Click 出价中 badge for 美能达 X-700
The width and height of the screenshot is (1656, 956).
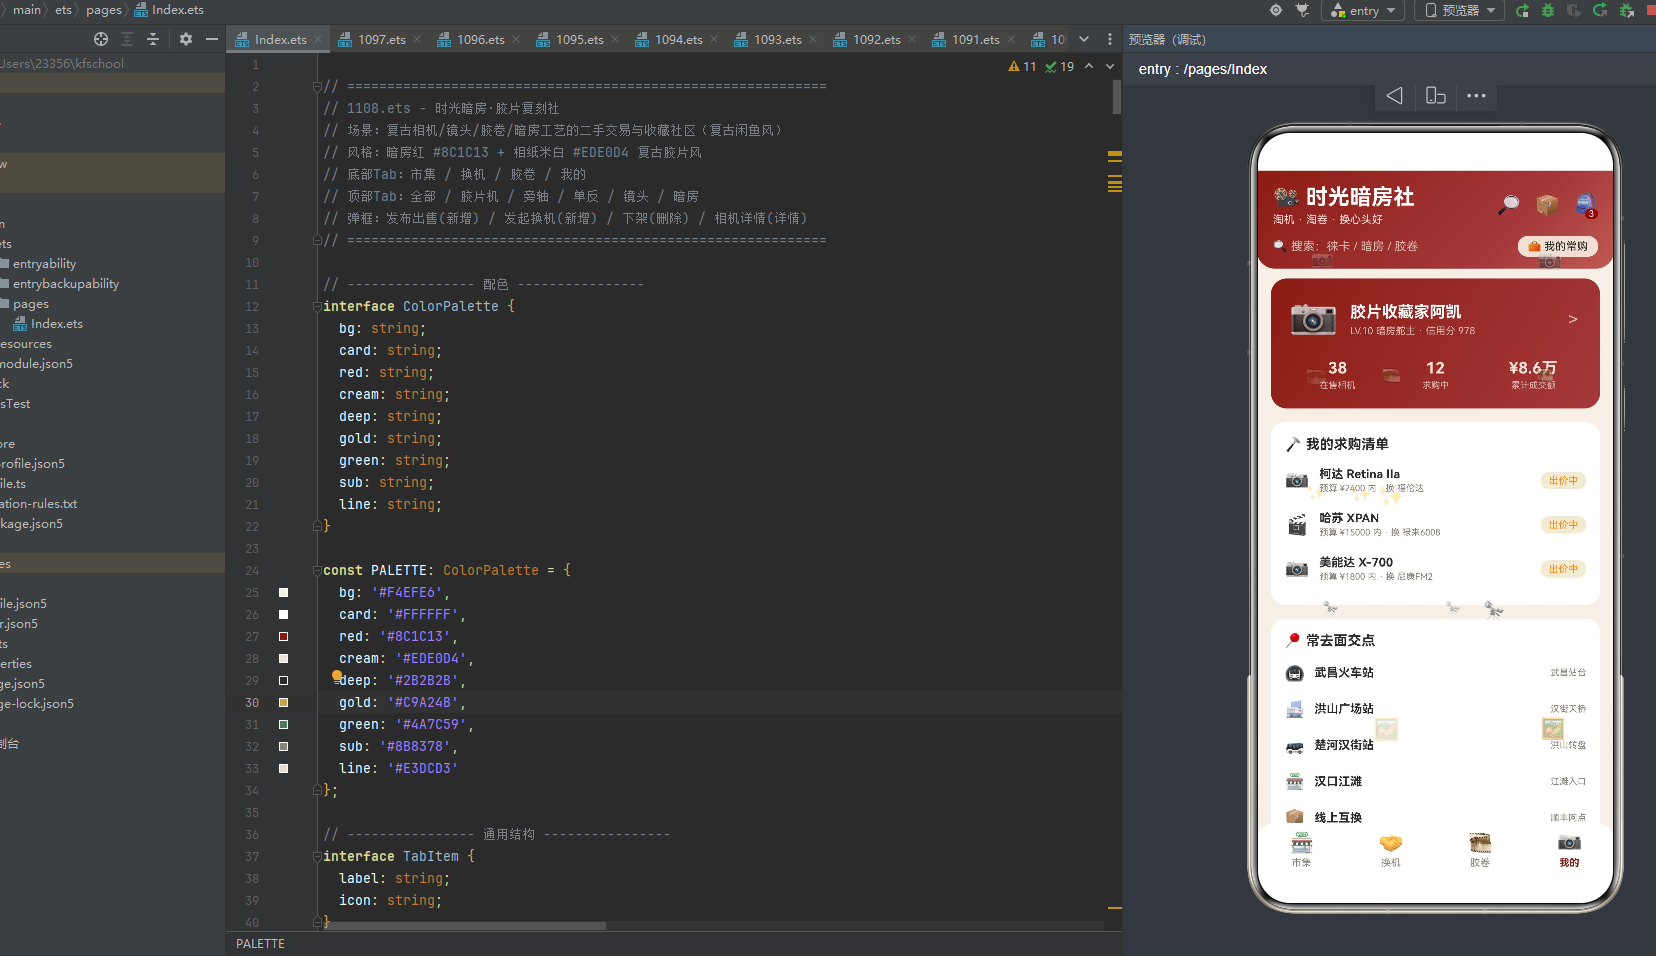point(1562,569)
